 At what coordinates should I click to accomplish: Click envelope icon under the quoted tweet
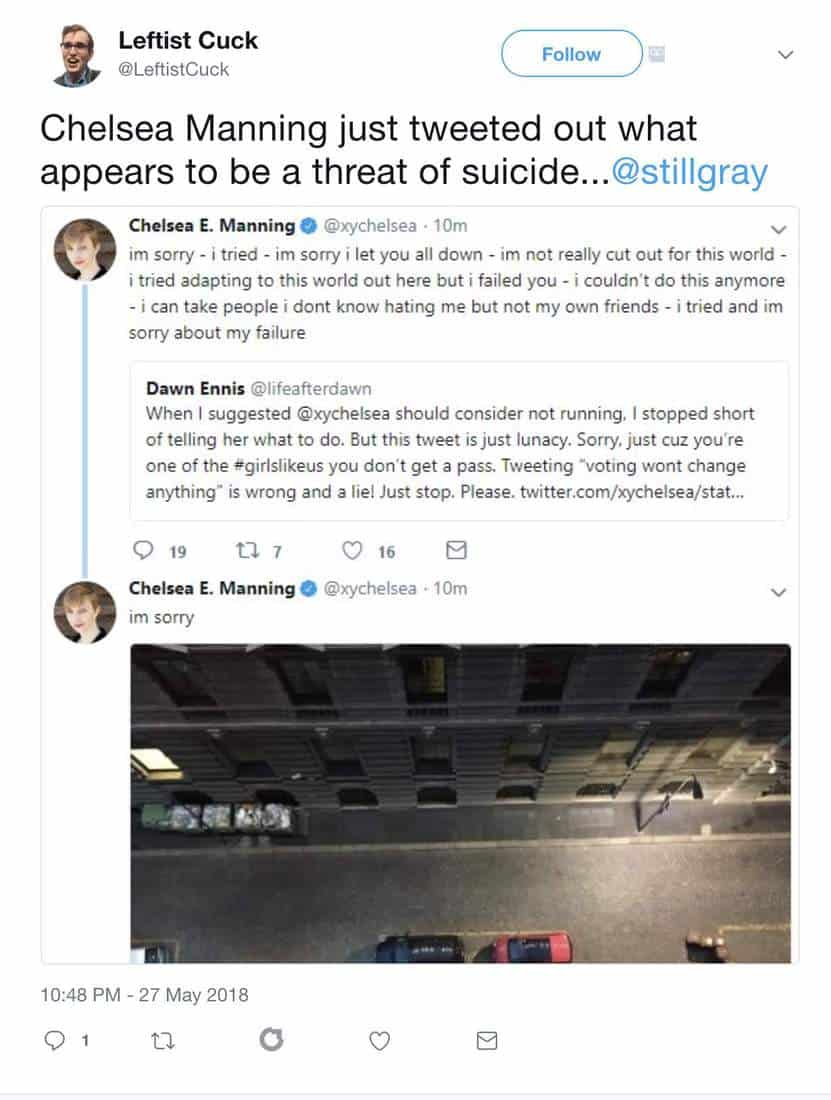coord(455,550)
